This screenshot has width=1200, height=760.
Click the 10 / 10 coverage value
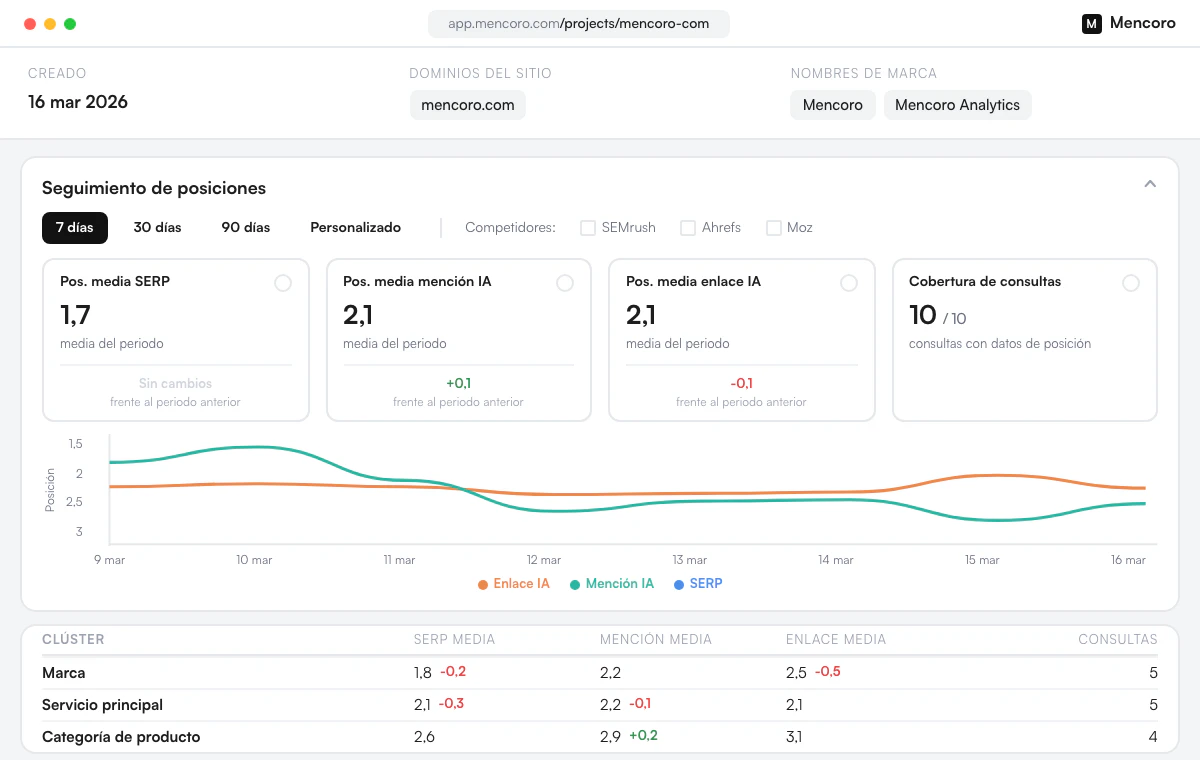pyautogui.click(x=937, y=316)
